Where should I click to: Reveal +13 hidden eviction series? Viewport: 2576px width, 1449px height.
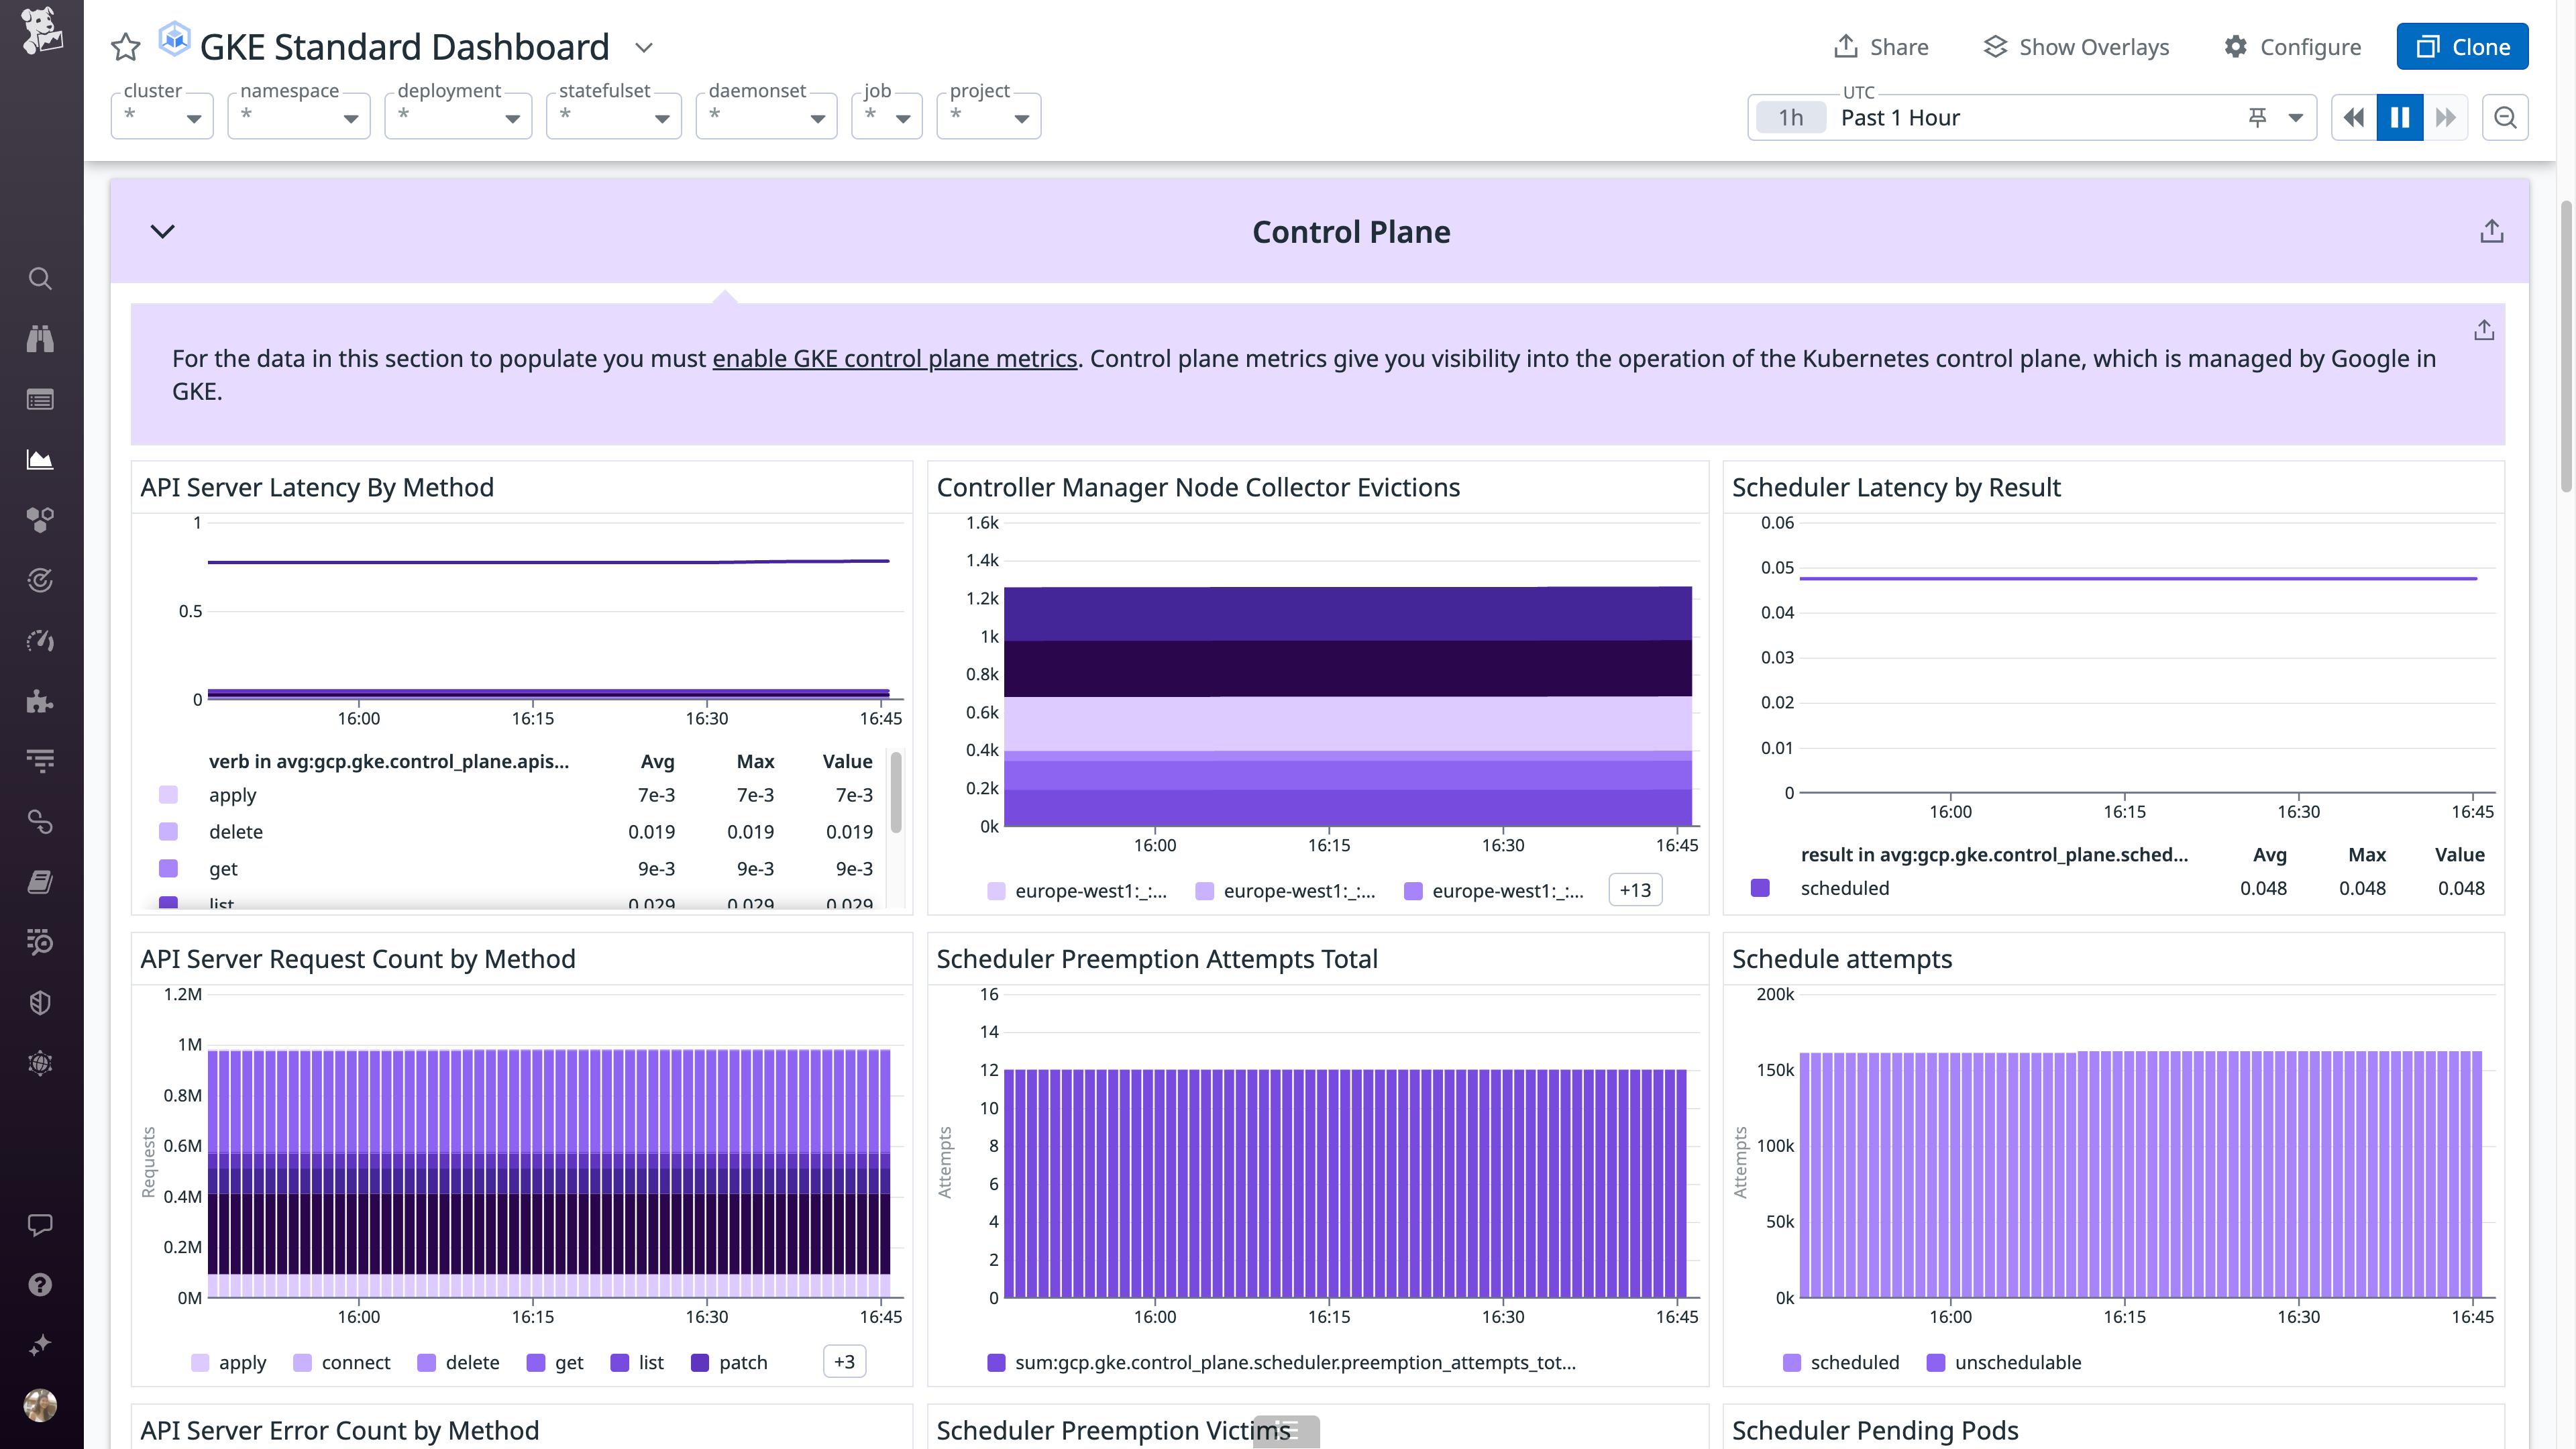[x=1634, y=889]
